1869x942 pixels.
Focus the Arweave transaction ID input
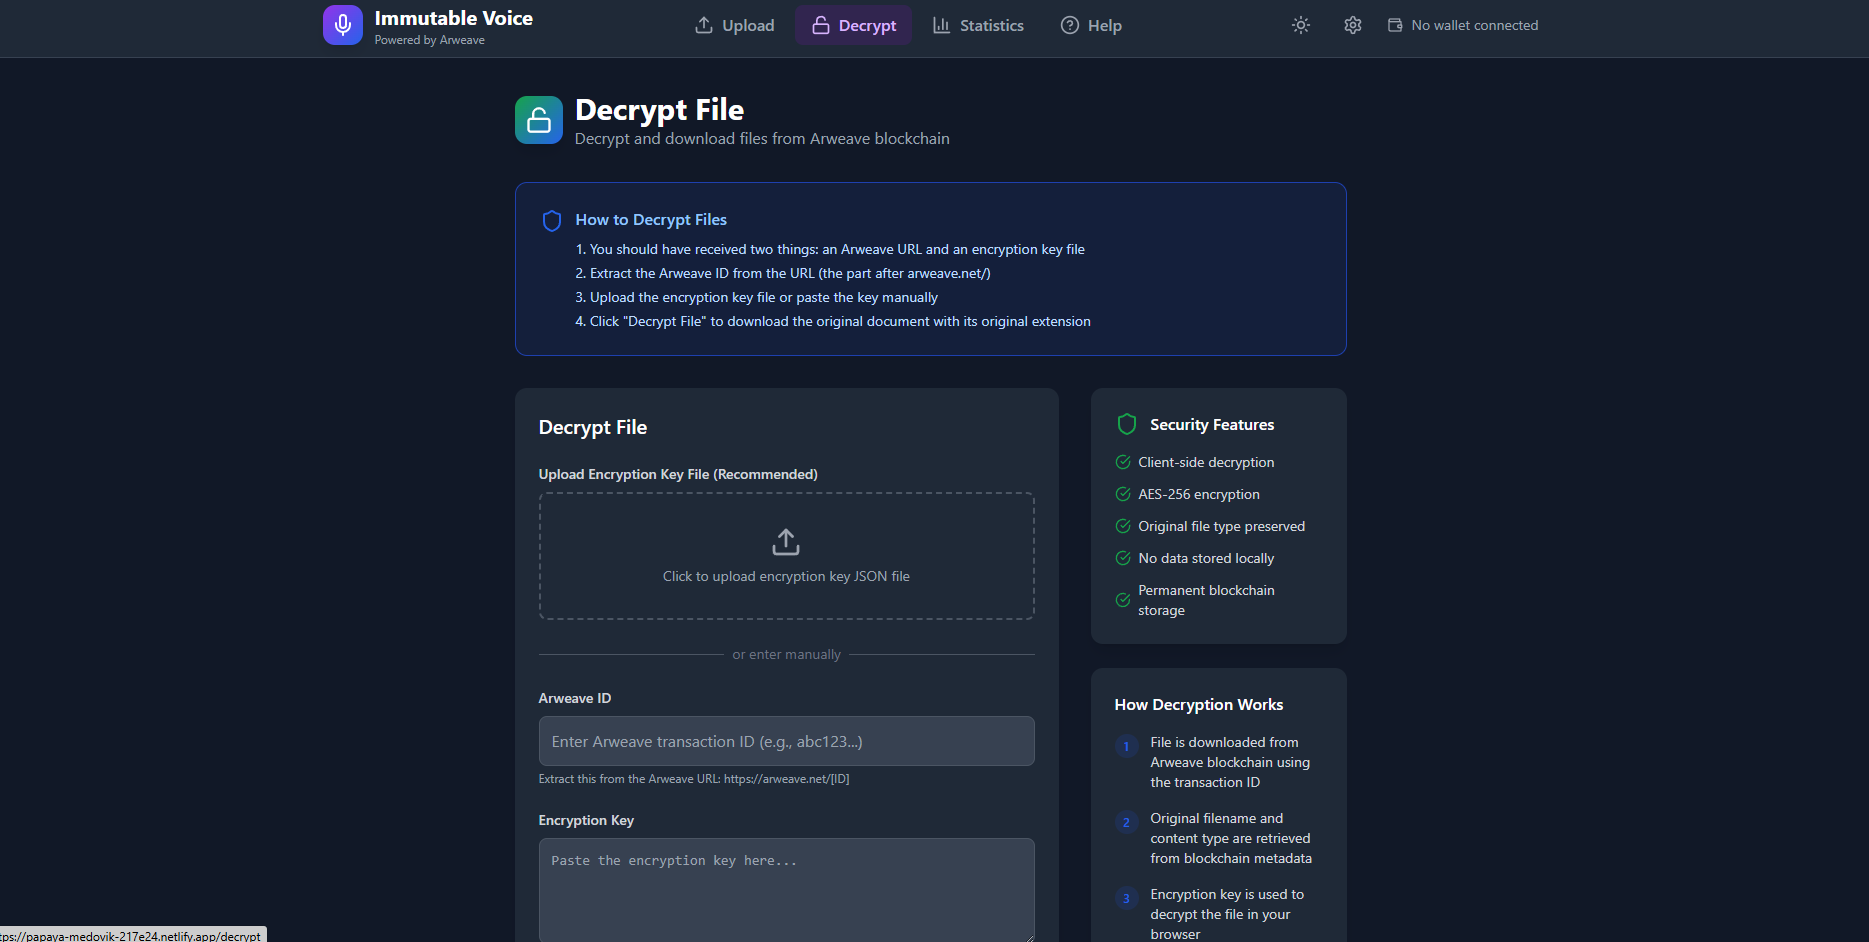786,741
